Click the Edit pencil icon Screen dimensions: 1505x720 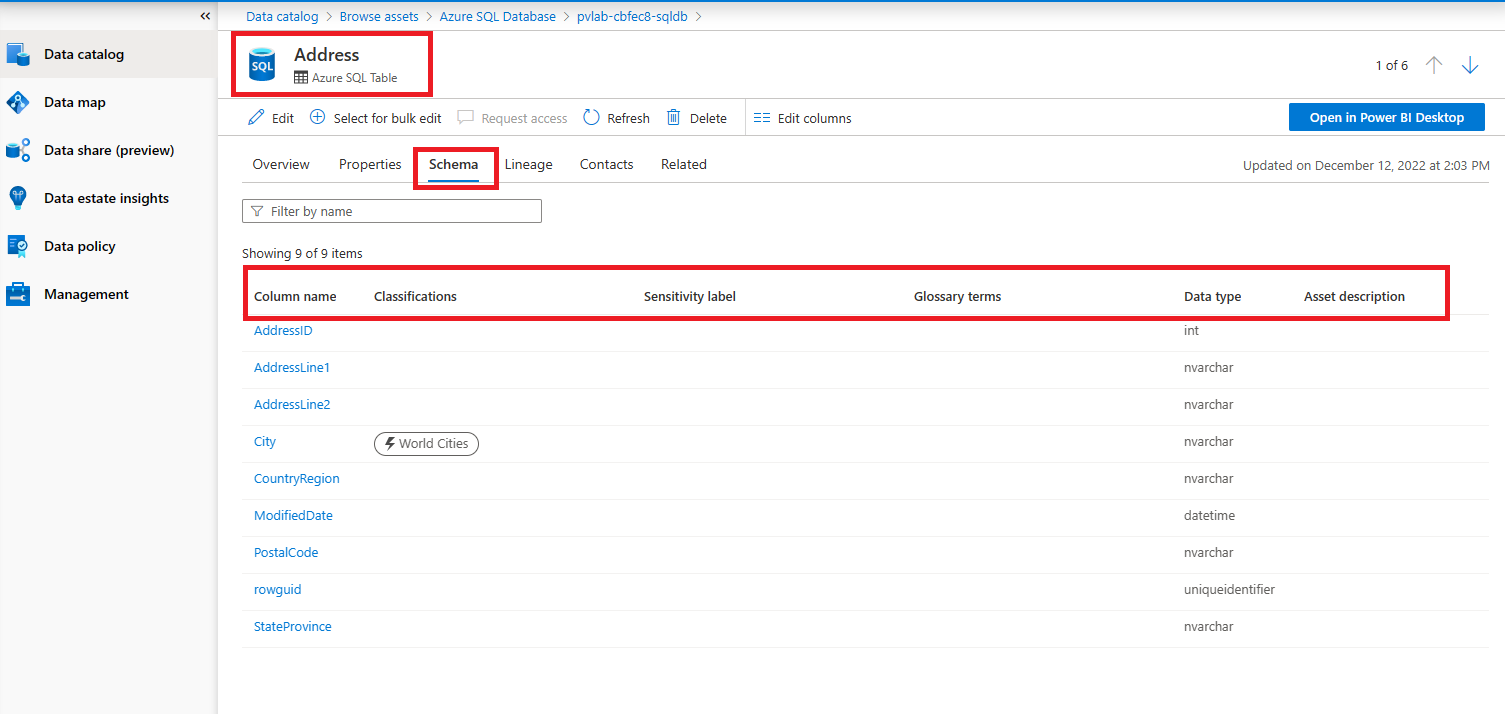click(x=257, y=118)
